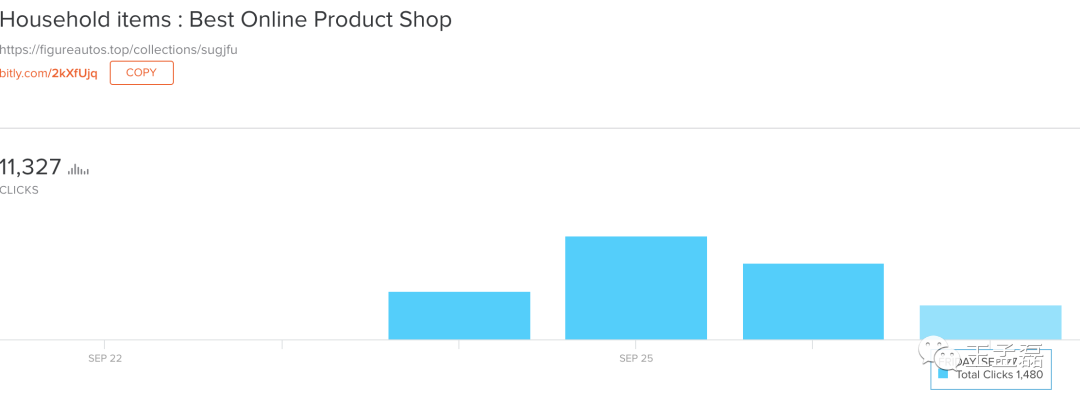Viewport: 1080px width, 403px height.
Task: Click the 11,327 total clicks number
Action: click(31, 167)
